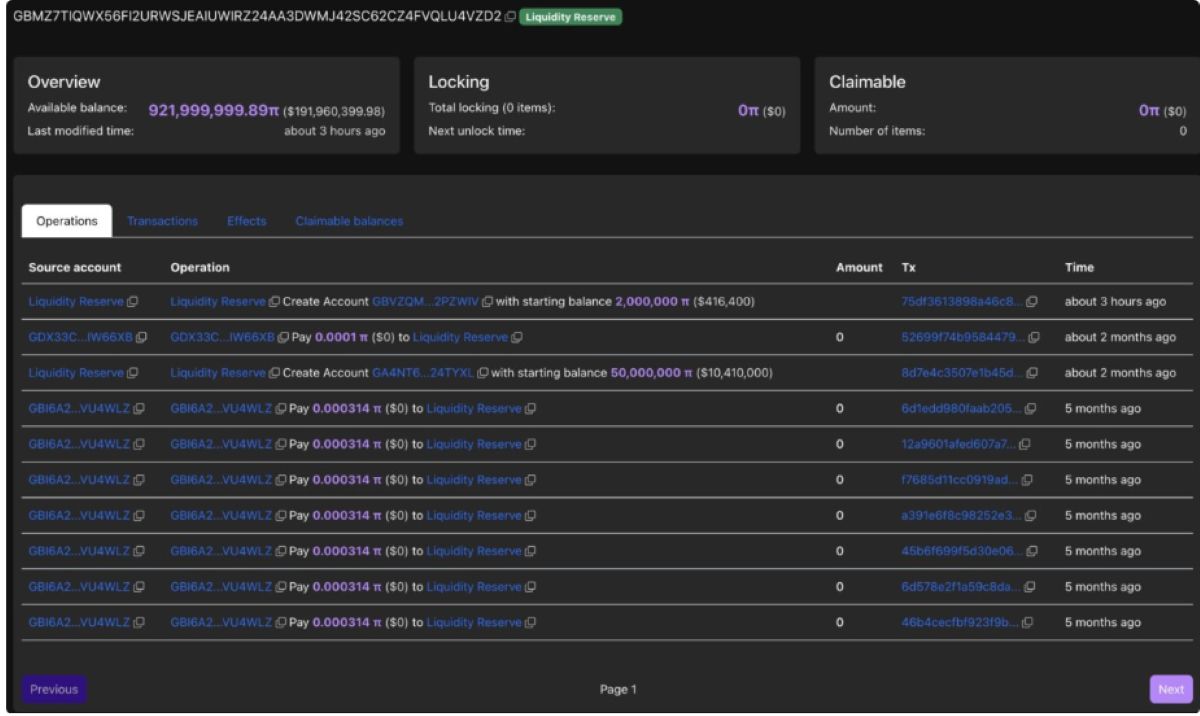Copy the full account address at top
The height and width of the screenshot is (716, 1200).
click(x=510, y=17)
